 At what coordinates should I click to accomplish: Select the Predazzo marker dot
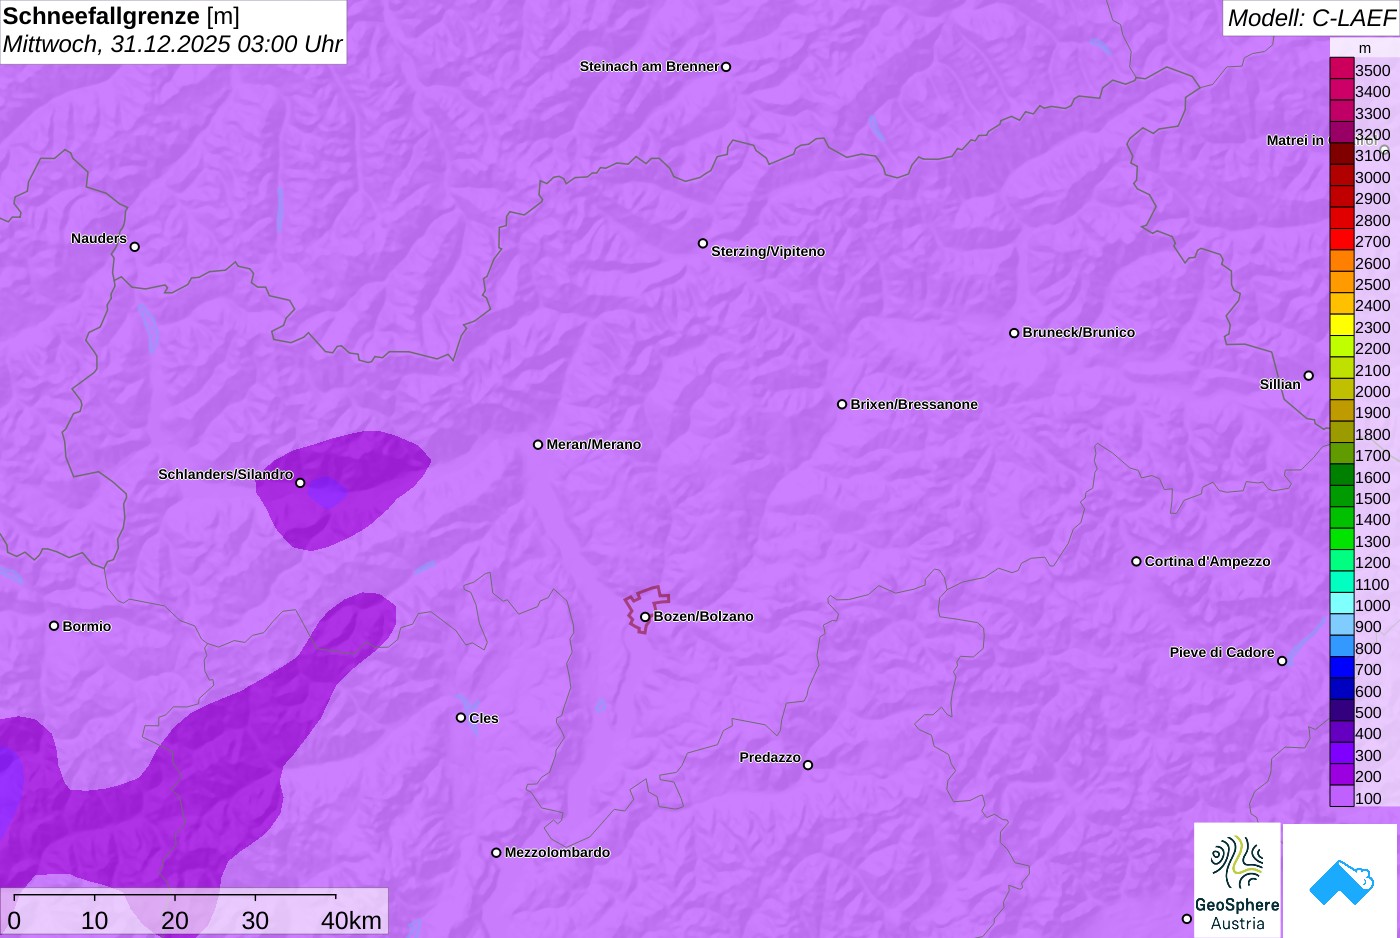coord(808,765)
